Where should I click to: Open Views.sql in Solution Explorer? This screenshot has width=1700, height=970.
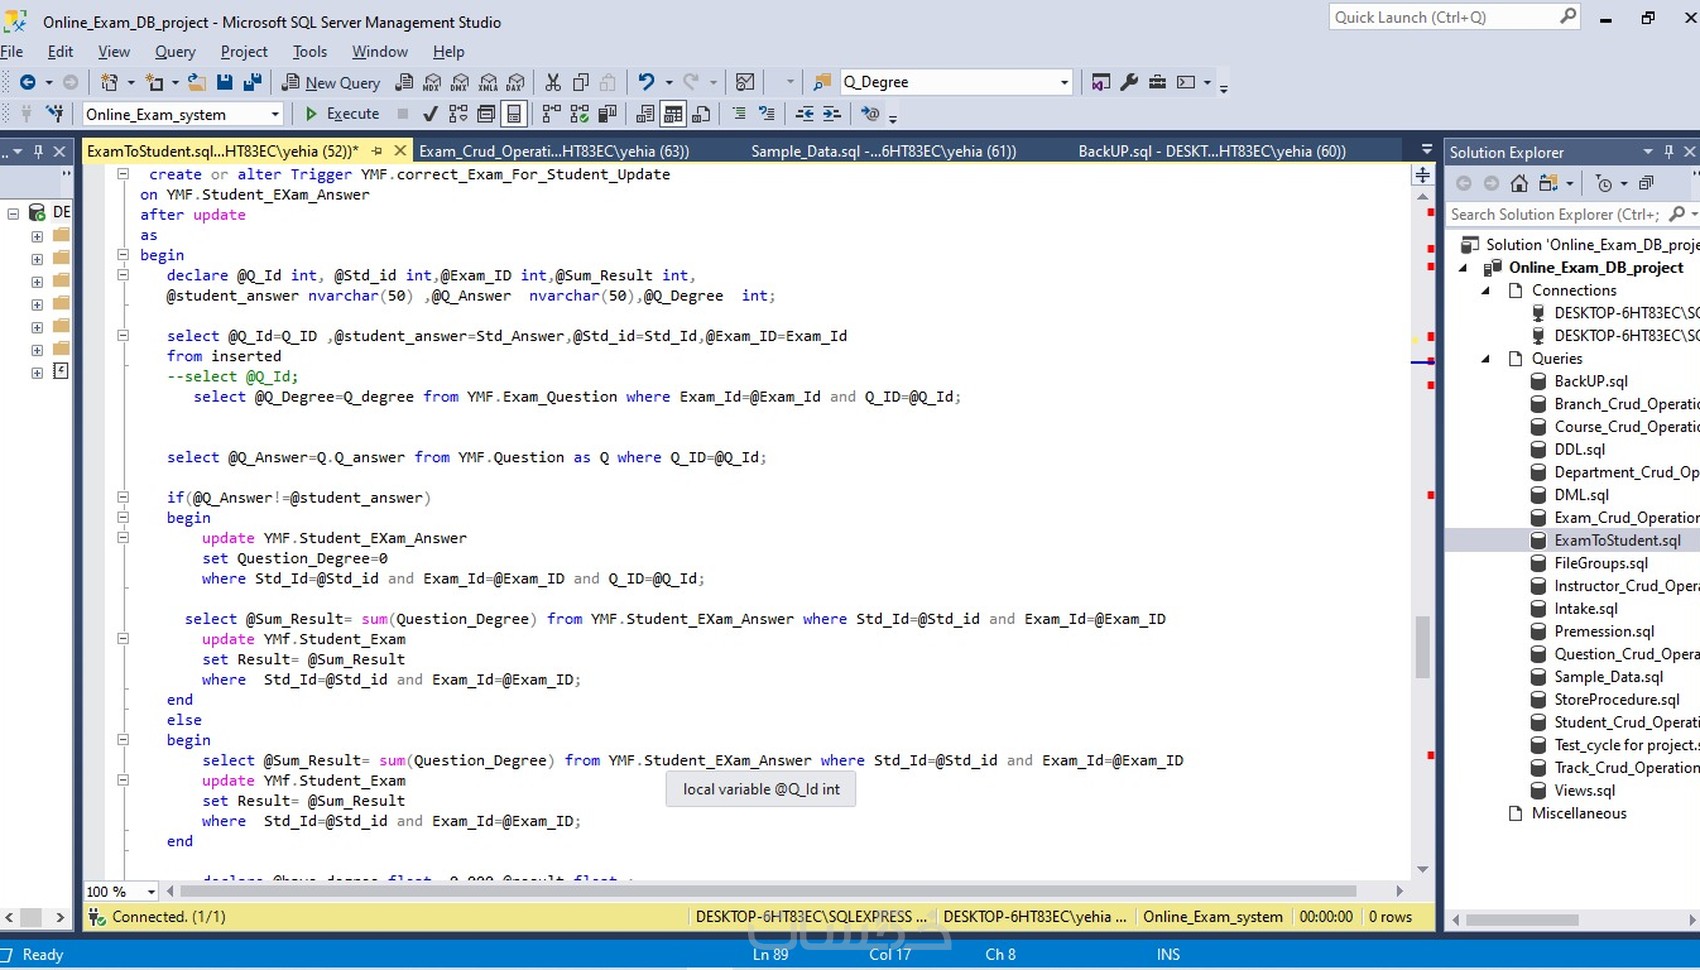1584,791
